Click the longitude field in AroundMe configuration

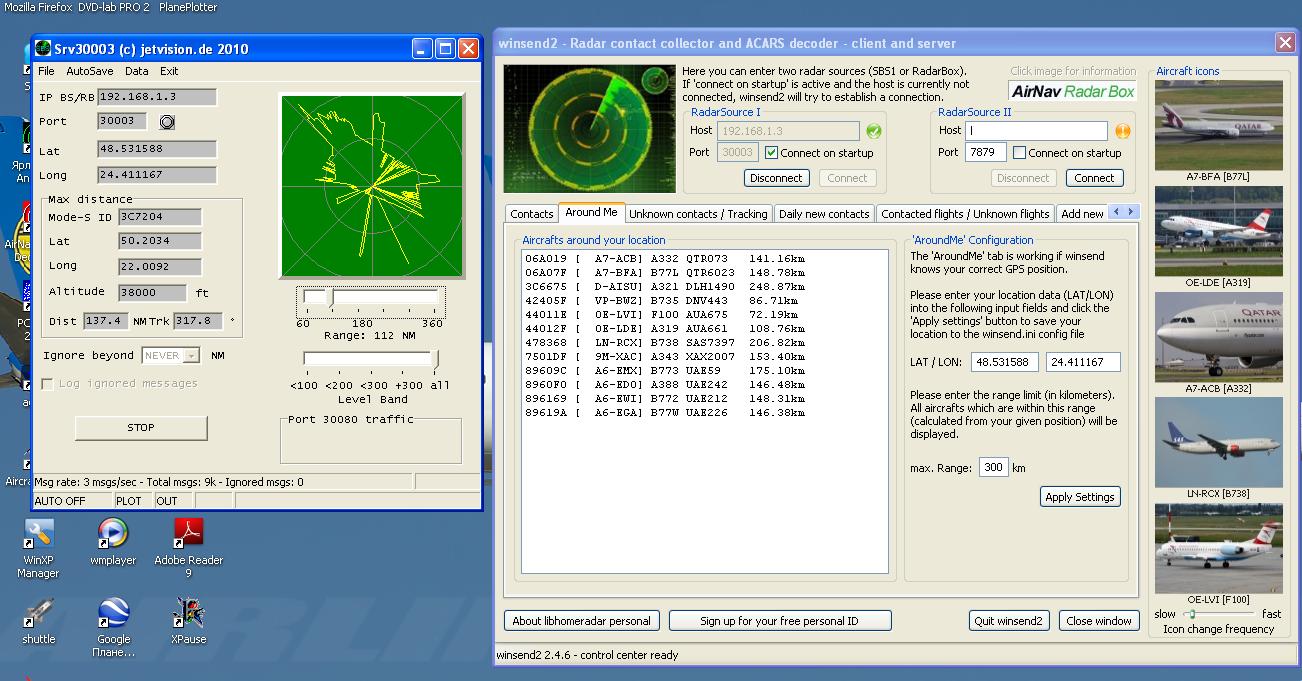click(x=1083, y=362)
